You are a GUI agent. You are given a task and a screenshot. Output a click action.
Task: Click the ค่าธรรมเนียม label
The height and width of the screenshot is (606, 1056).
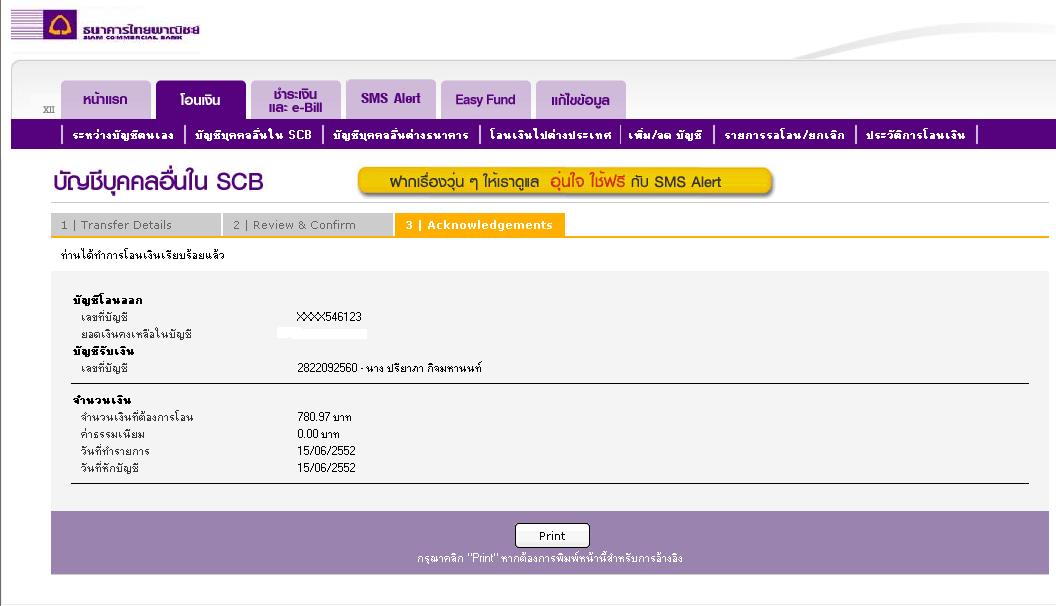coord(113,434)
